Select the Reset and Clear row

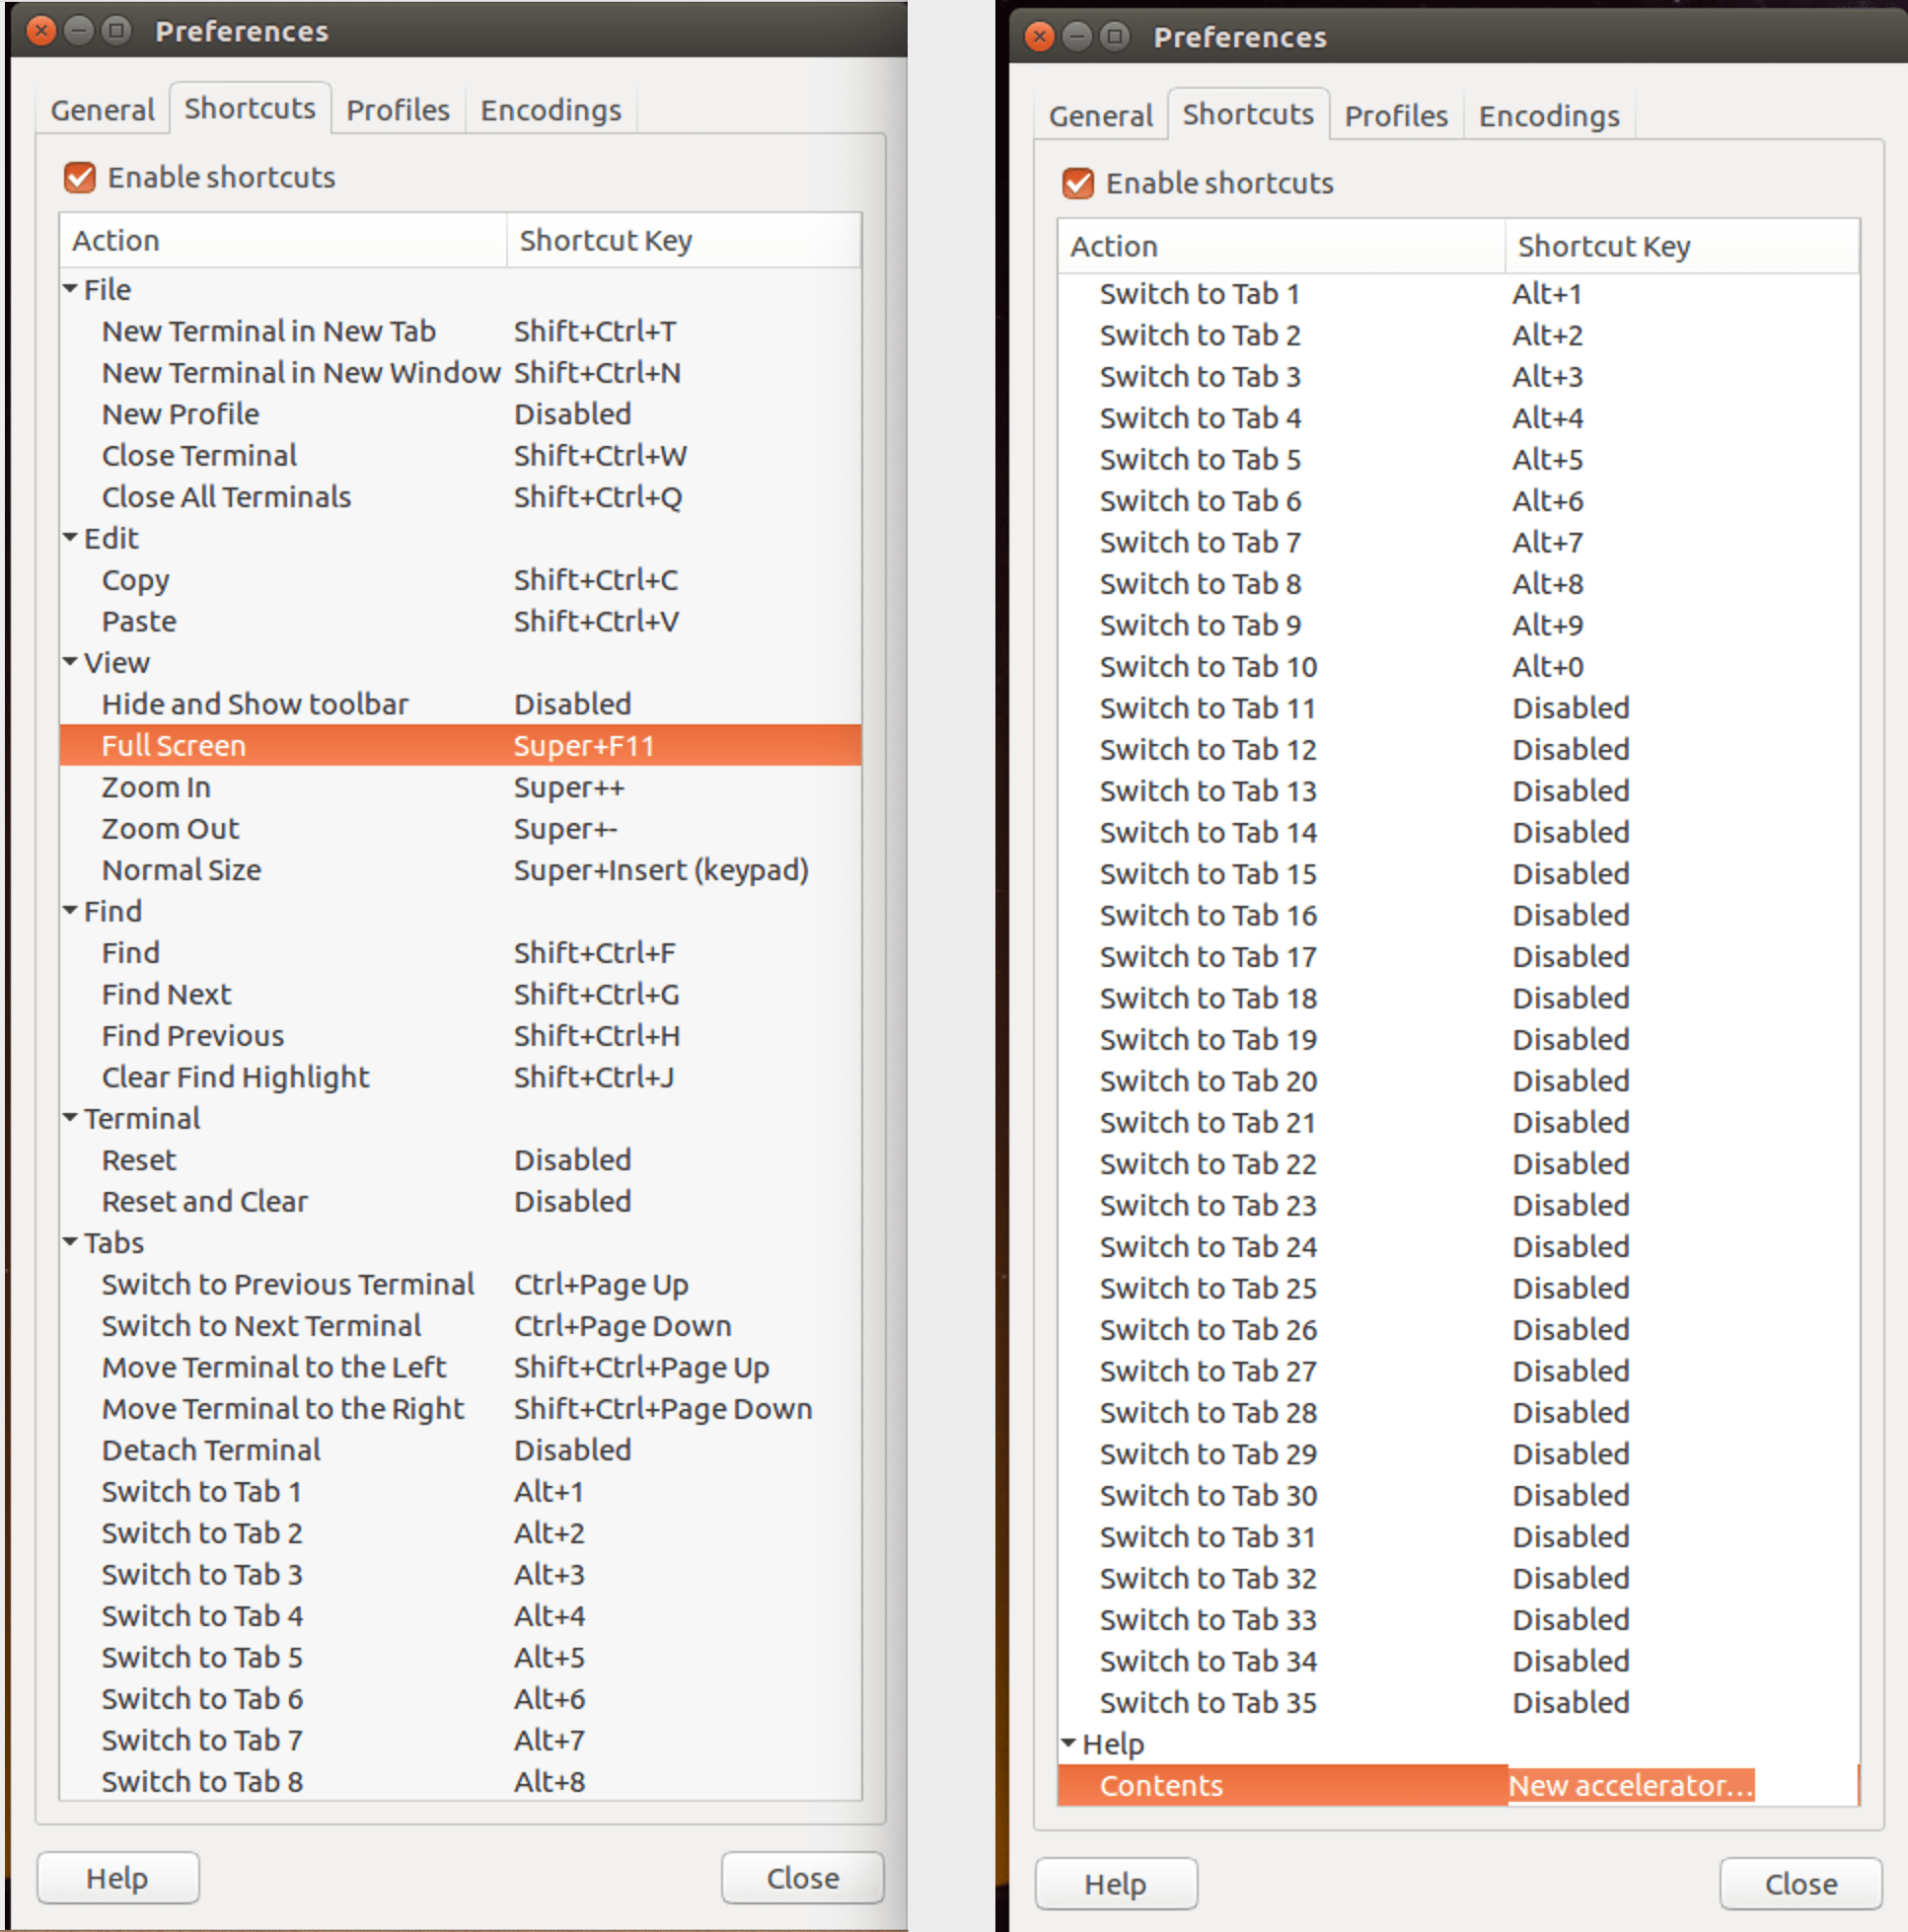pyautogui.click(x=460, y=1201)
